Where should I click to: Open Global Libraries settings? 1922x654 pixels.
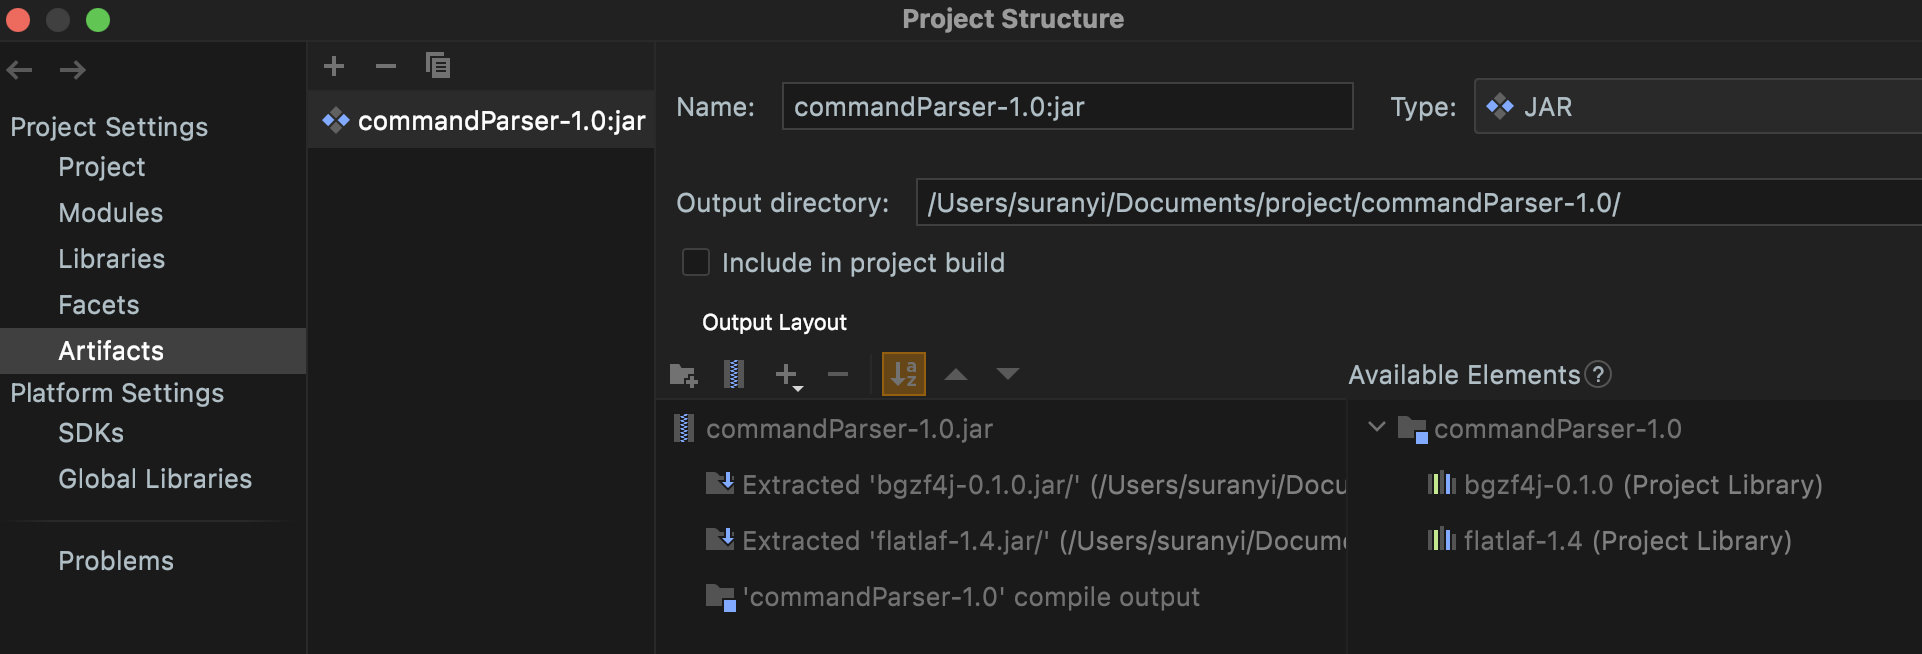(155, 479)
